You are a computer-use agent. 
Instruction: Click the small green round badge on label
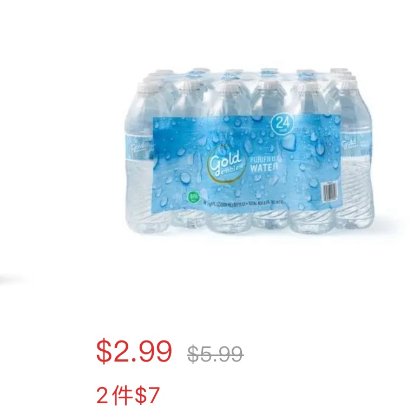tap(193, 197)
